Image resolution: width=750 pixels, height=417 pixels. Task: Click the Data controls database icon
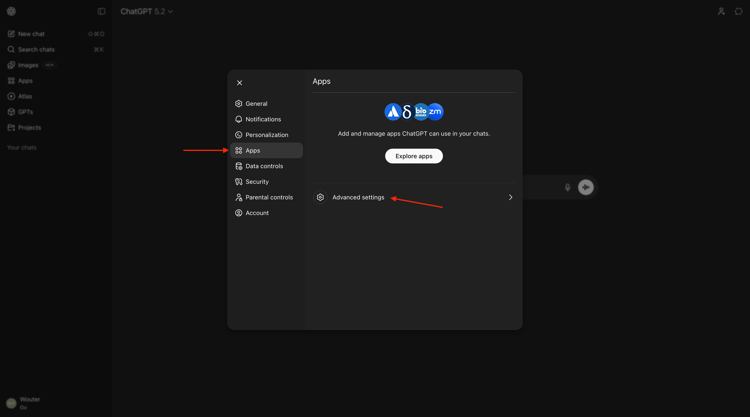pyautogui.click(x=239, y=166)
